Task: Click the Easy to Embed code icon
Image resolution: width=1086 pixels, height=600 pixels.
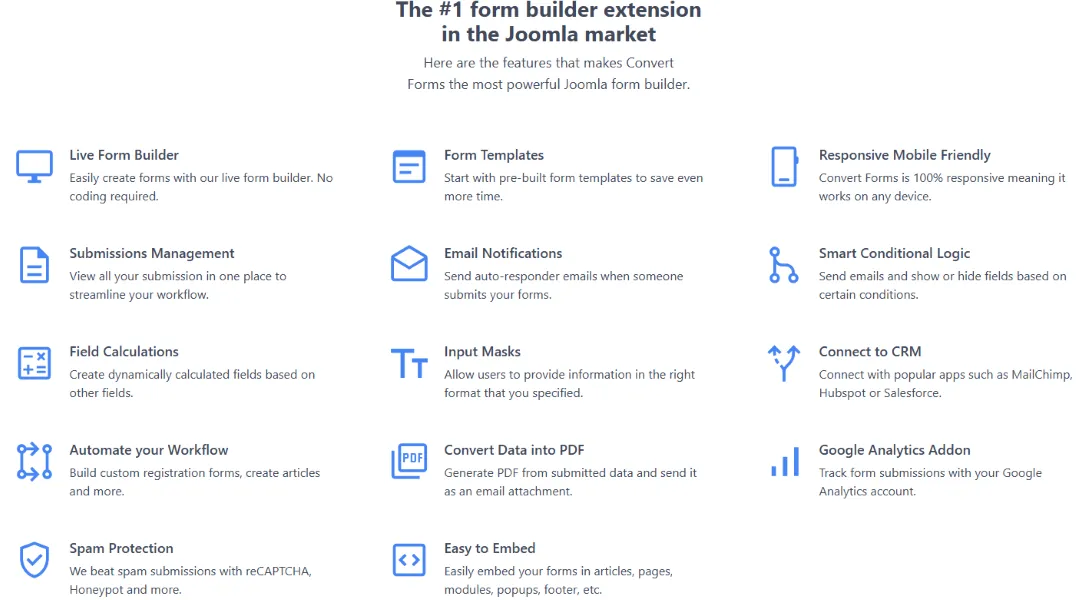Action: pyautogui.click(x=409, y=560)
